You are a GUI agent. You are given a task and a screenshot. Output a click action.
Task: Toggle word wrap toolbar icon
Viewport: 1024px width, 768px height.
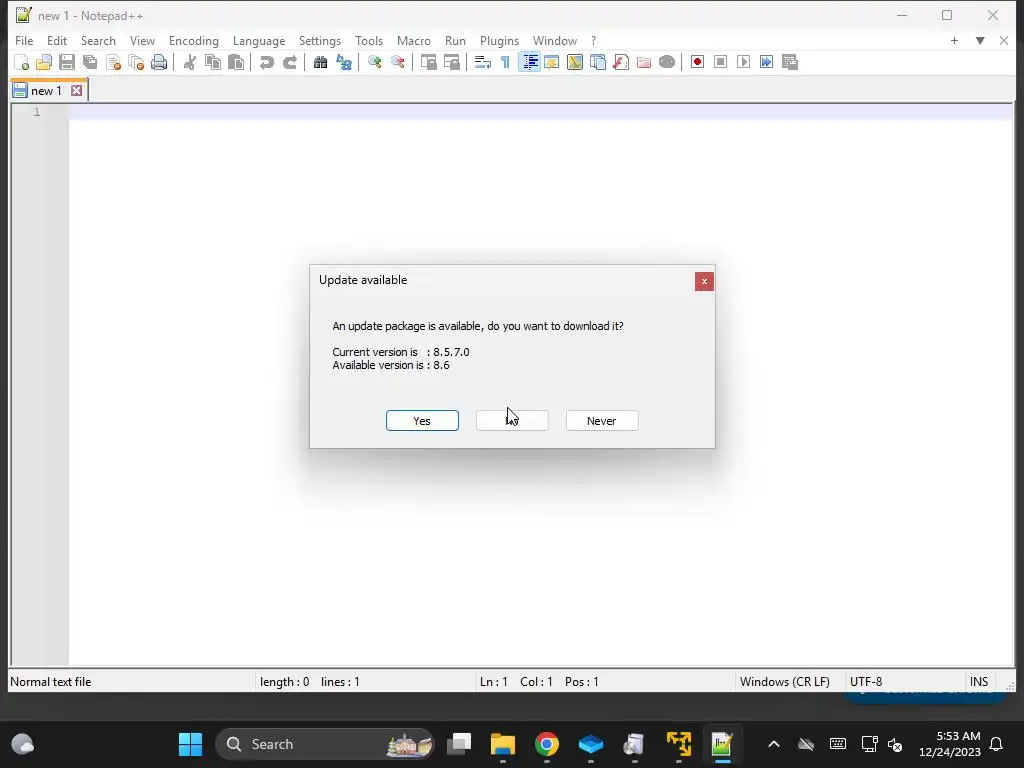tap(483, 62)
